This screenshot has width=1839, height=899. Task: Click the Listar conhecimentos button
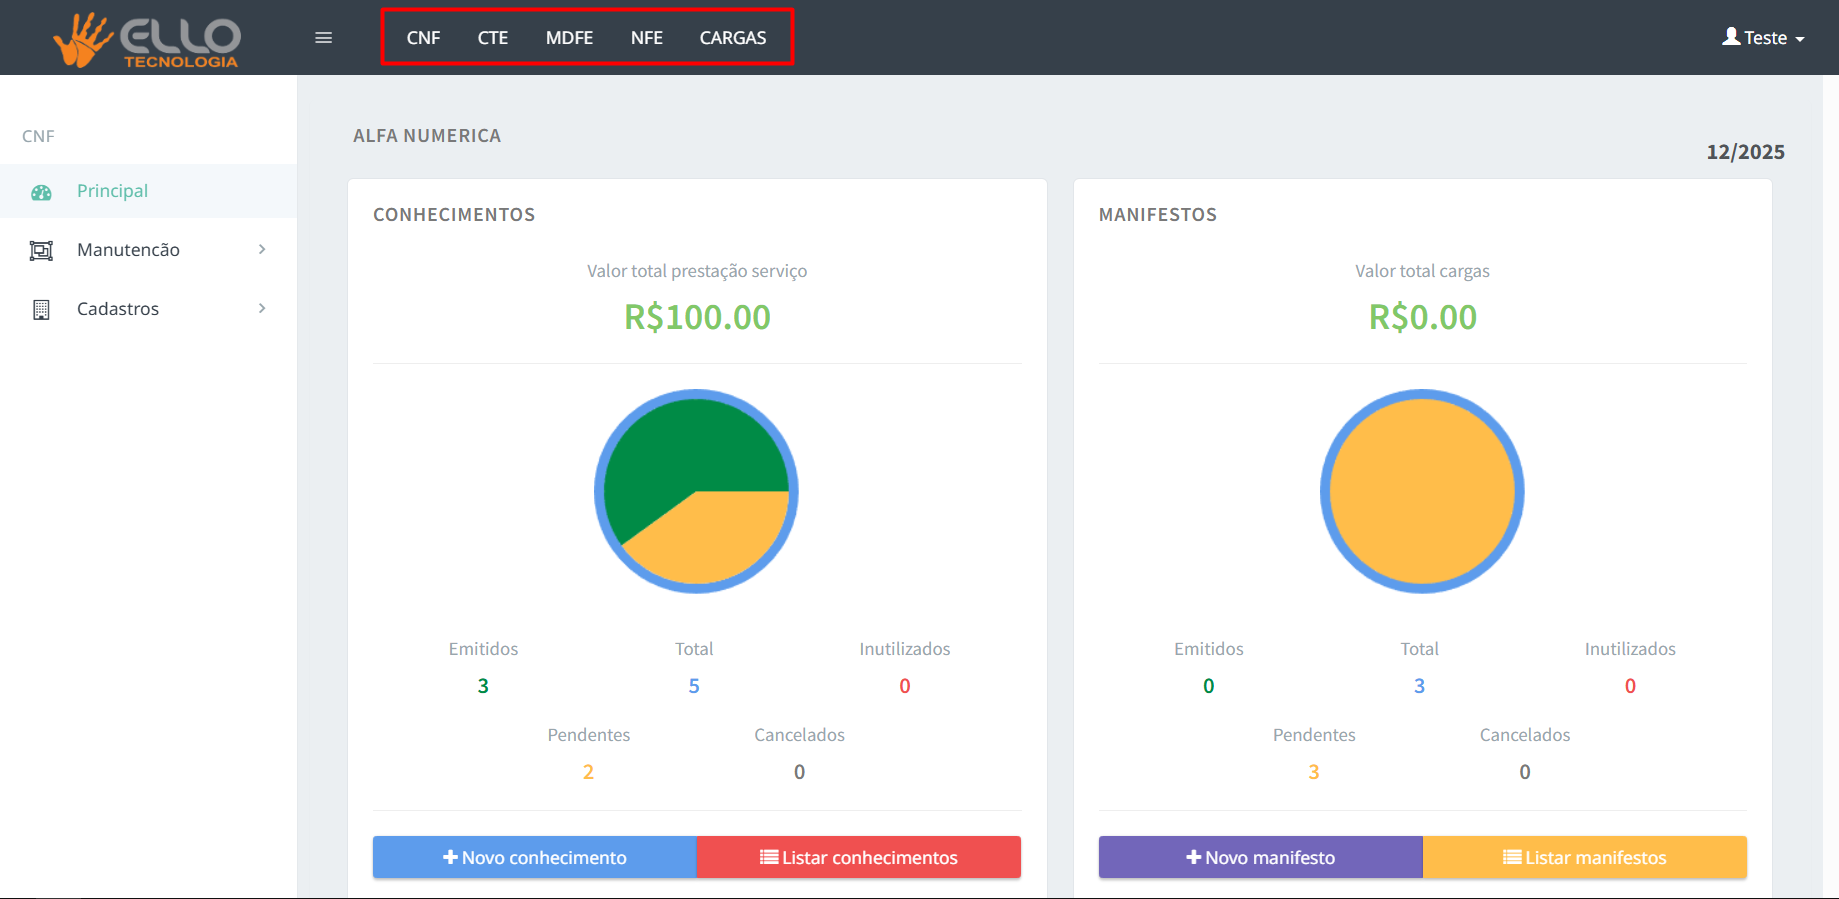[859, 857]
